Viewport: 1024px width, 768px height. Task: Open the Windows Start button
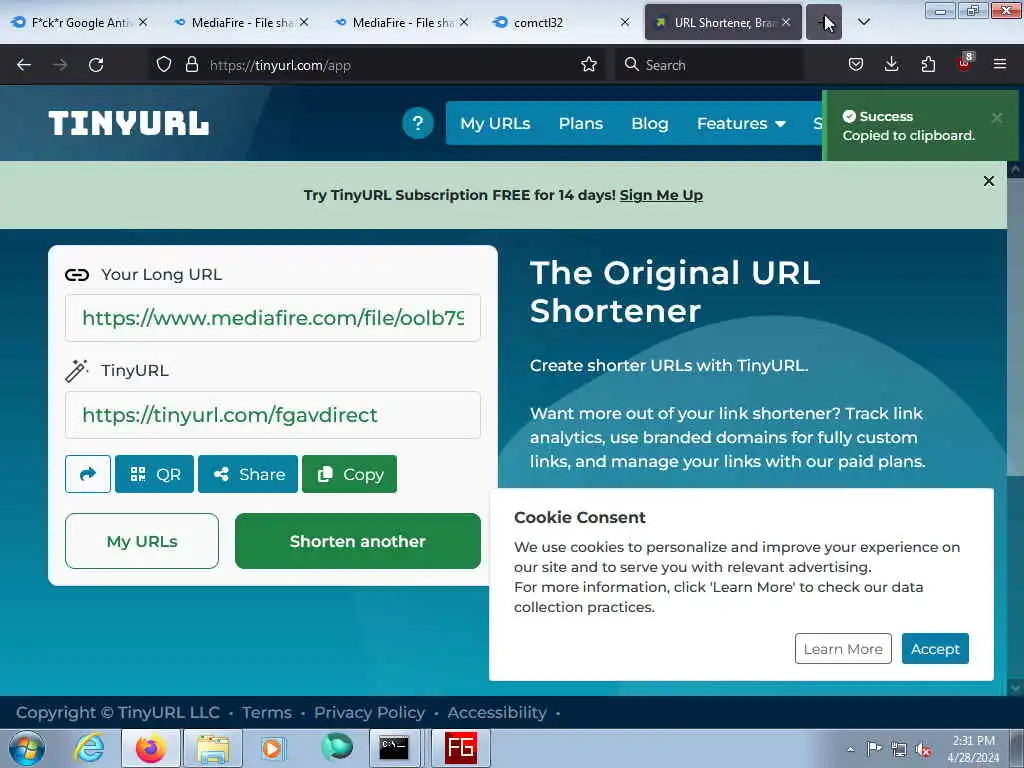(27, 748)
